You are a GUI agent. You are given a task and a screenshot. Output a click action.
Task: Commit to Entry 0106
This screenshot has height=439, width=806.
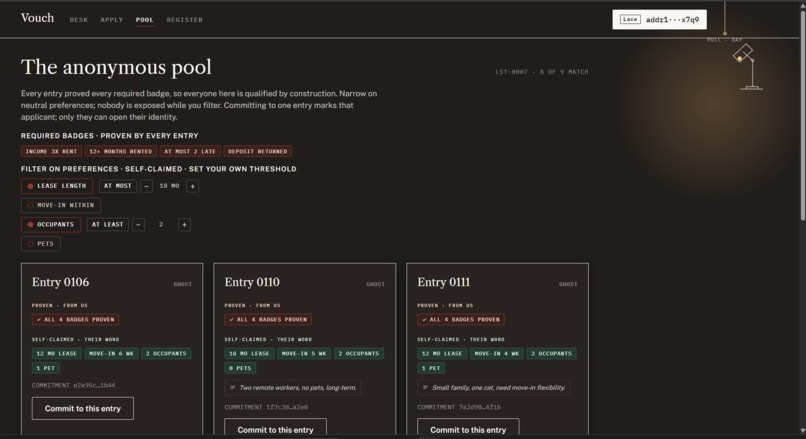(x=83, y=408)
